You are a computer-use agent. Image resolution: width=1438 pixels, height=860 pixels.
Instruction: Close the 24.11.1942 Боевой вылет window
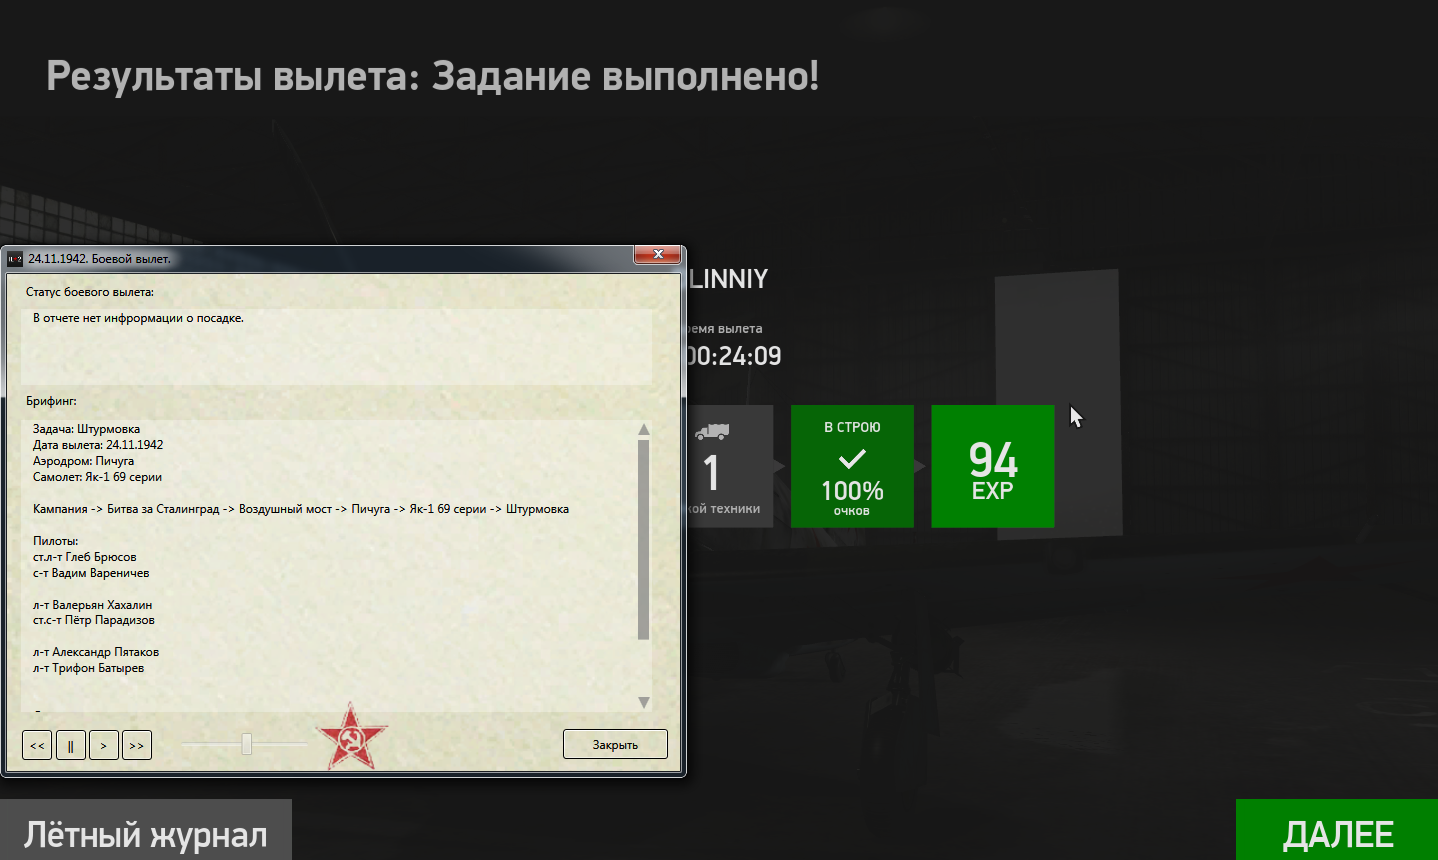pos(658,255)
